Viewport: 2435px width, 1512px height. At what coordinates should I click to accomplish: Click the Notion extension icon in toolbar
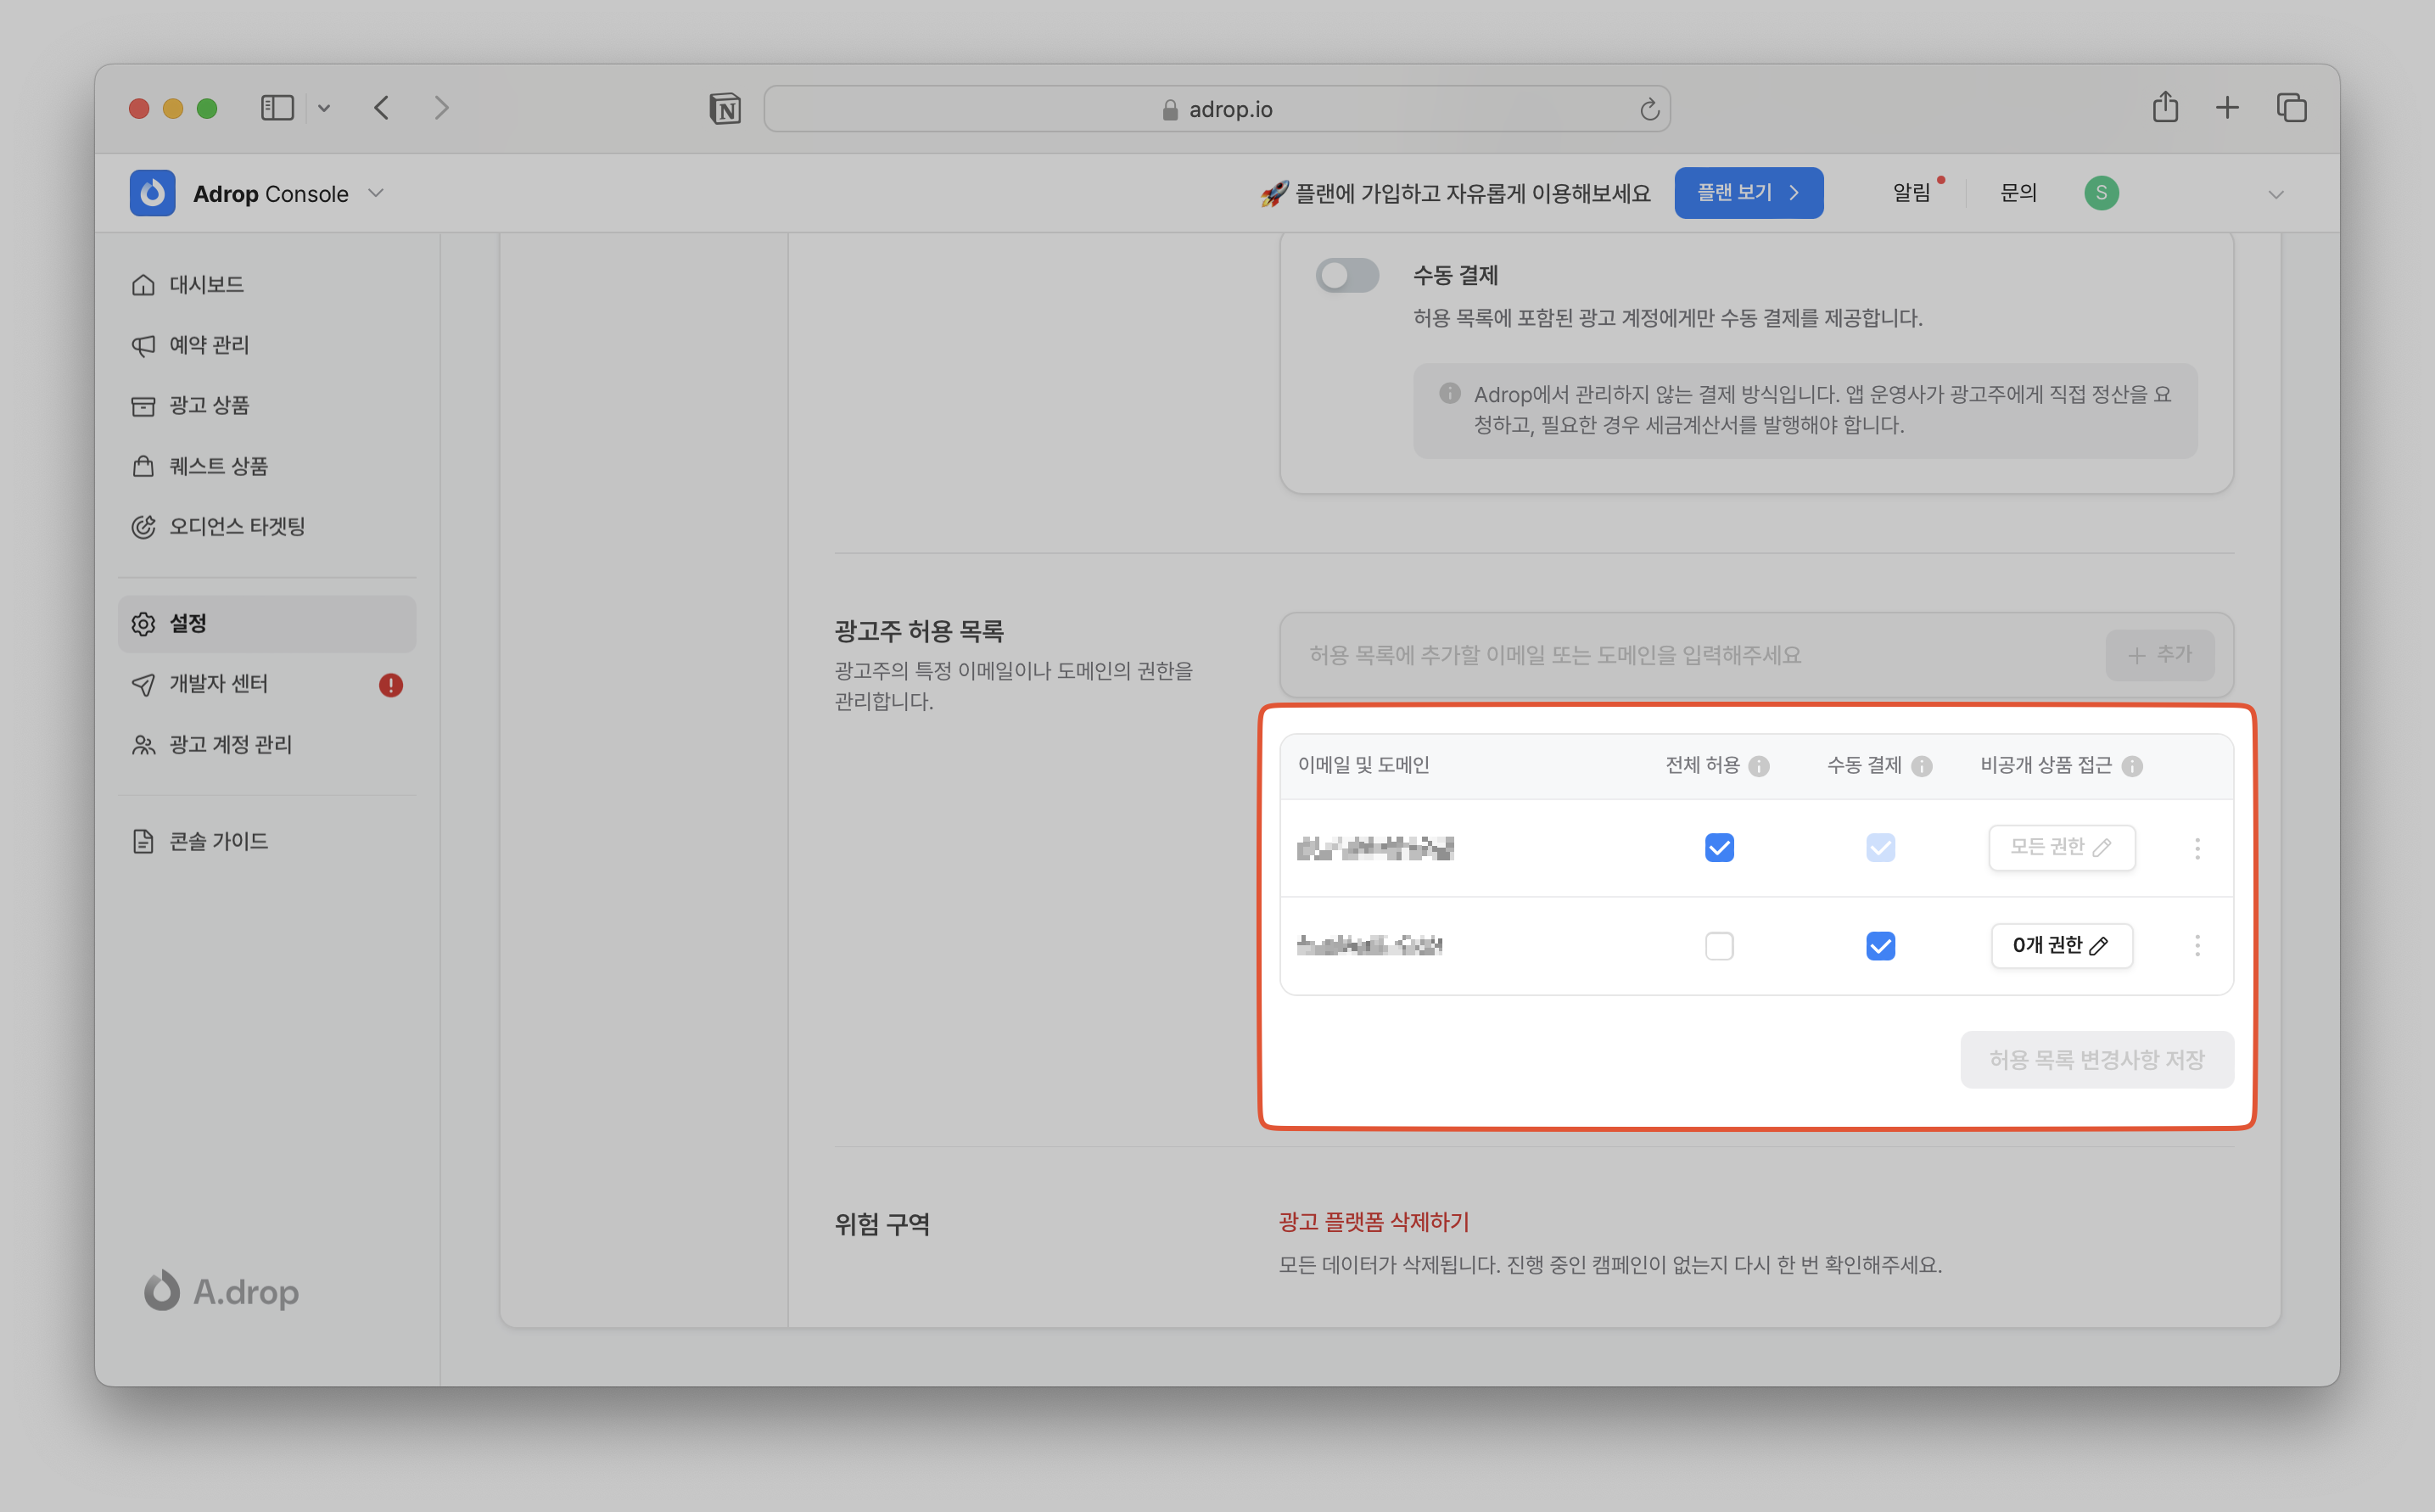click(x=725, y=108)
